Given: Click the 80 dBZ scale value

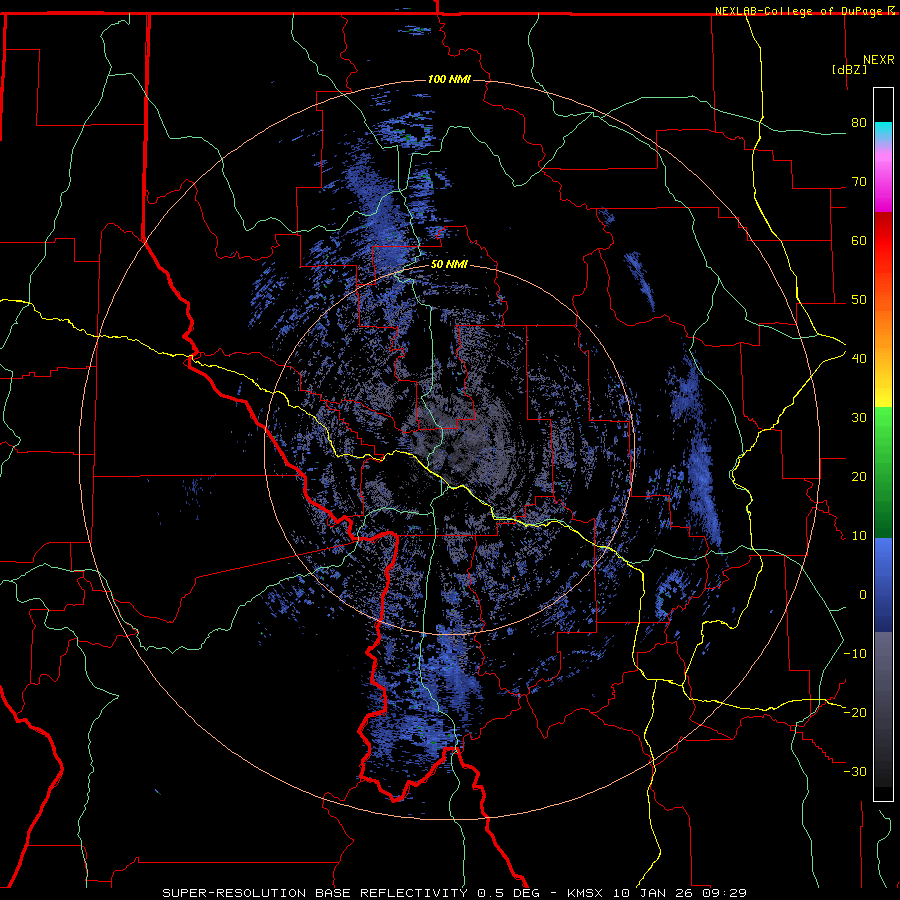Looking at the screenshot, I should point(859,123).
